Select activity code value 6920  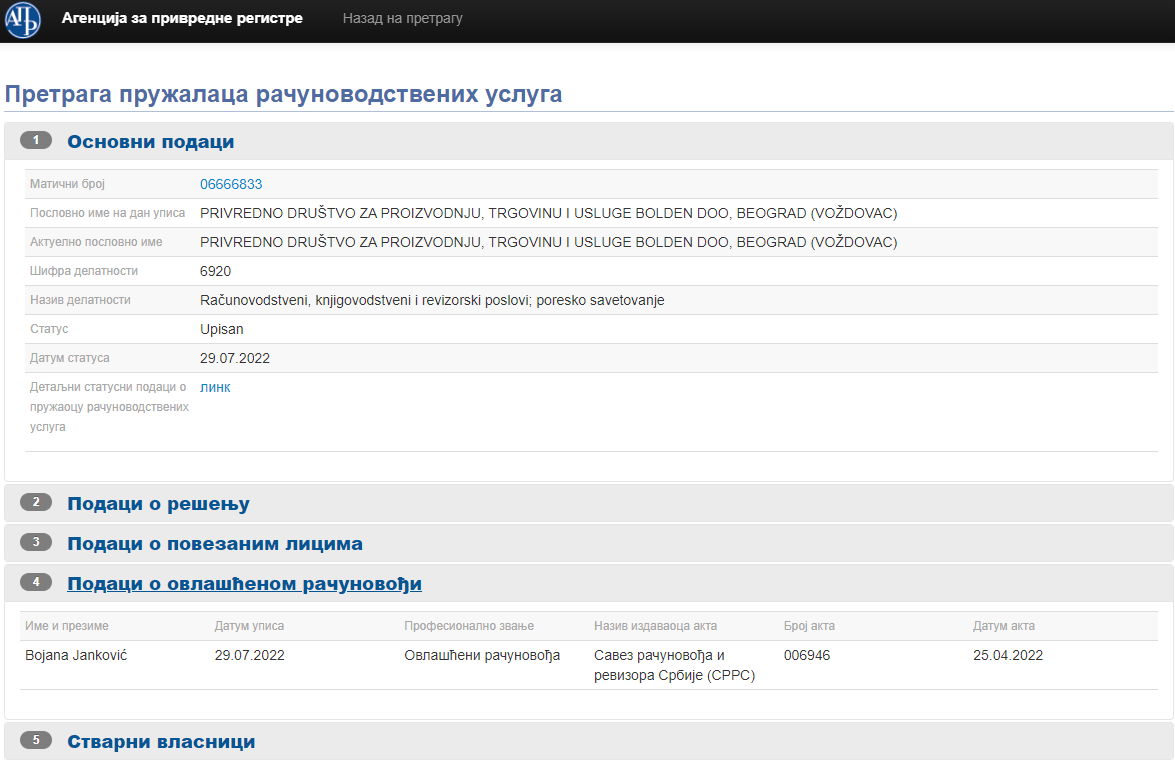coord(215,271)
